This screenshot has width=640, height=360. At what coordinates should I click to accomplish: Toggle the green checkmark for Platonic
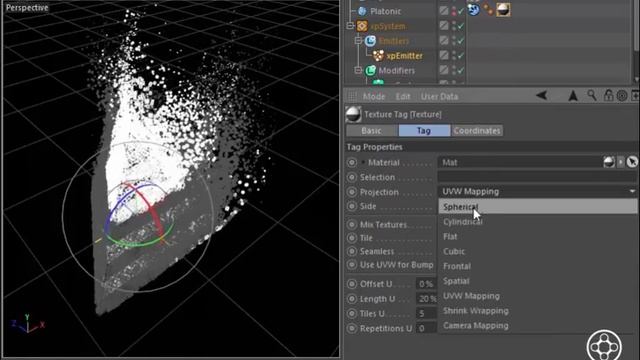pos(461,11)
